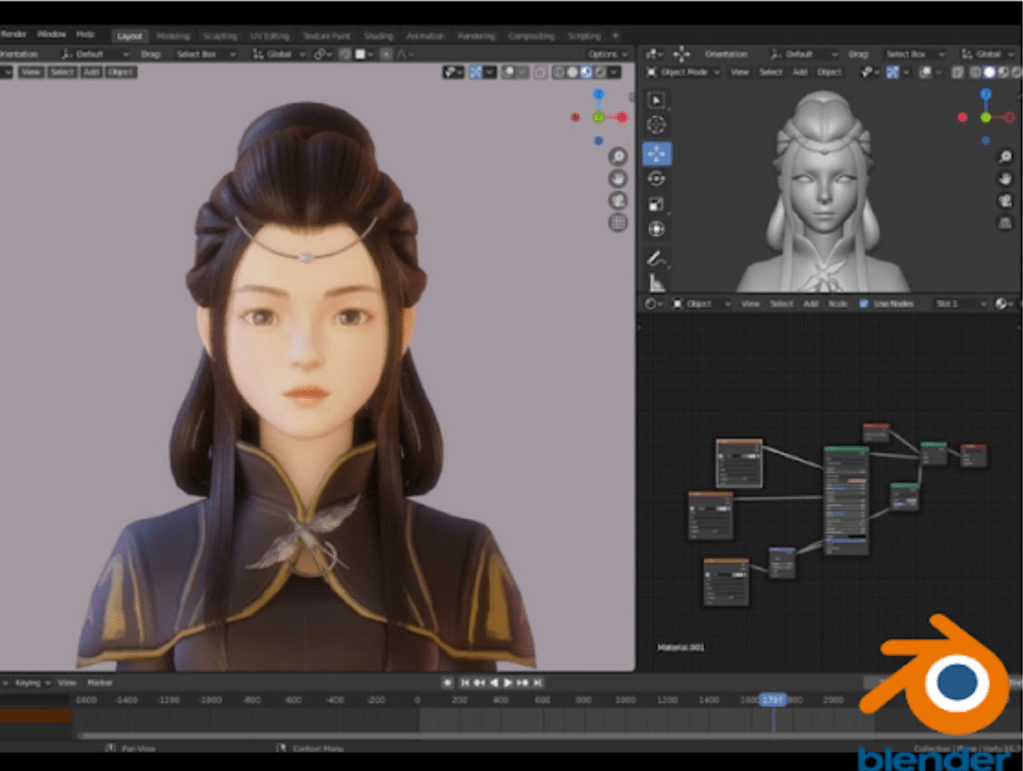
Task: Expand the Keying dropdown in timeline
Action: (32, 682)
